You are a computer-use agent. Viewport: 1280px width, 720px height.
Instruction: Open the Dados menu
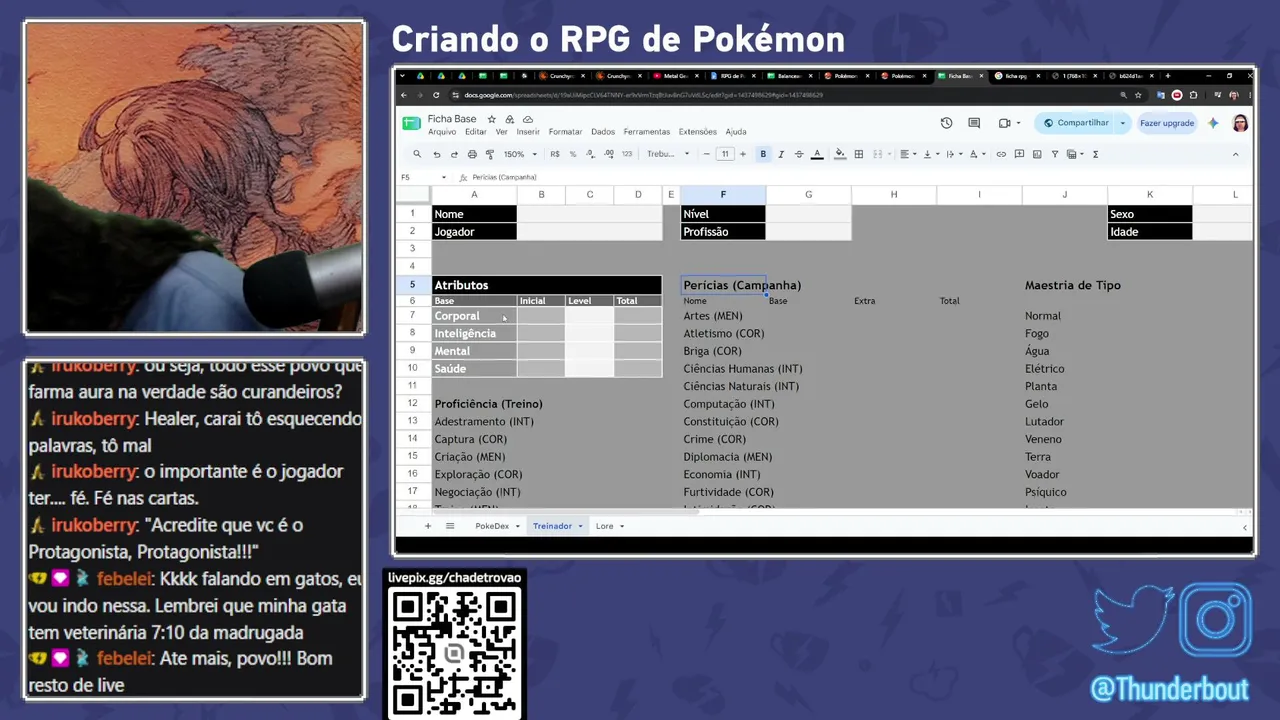coord(603,132)
